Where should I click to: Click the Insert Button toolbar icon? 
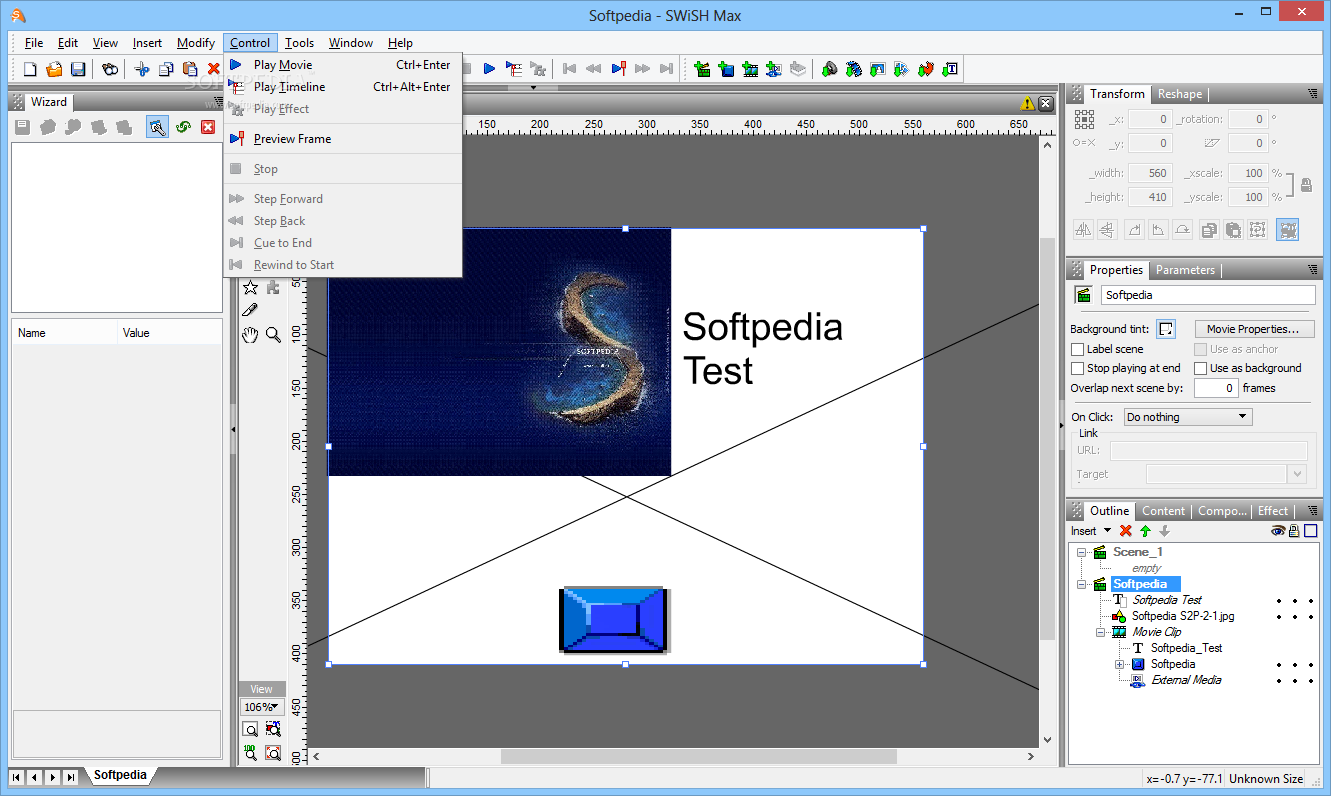pyautogui.click(x=726, y=69)
